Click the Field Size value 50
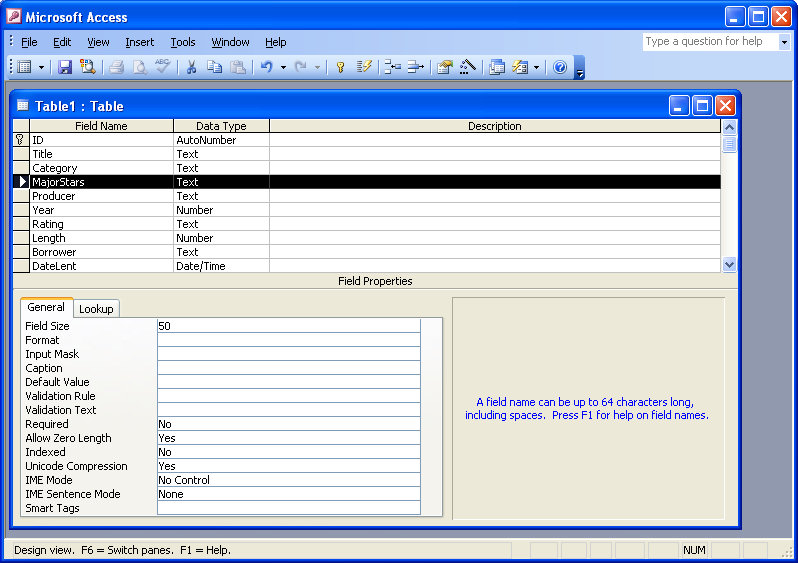 [289, 326]
